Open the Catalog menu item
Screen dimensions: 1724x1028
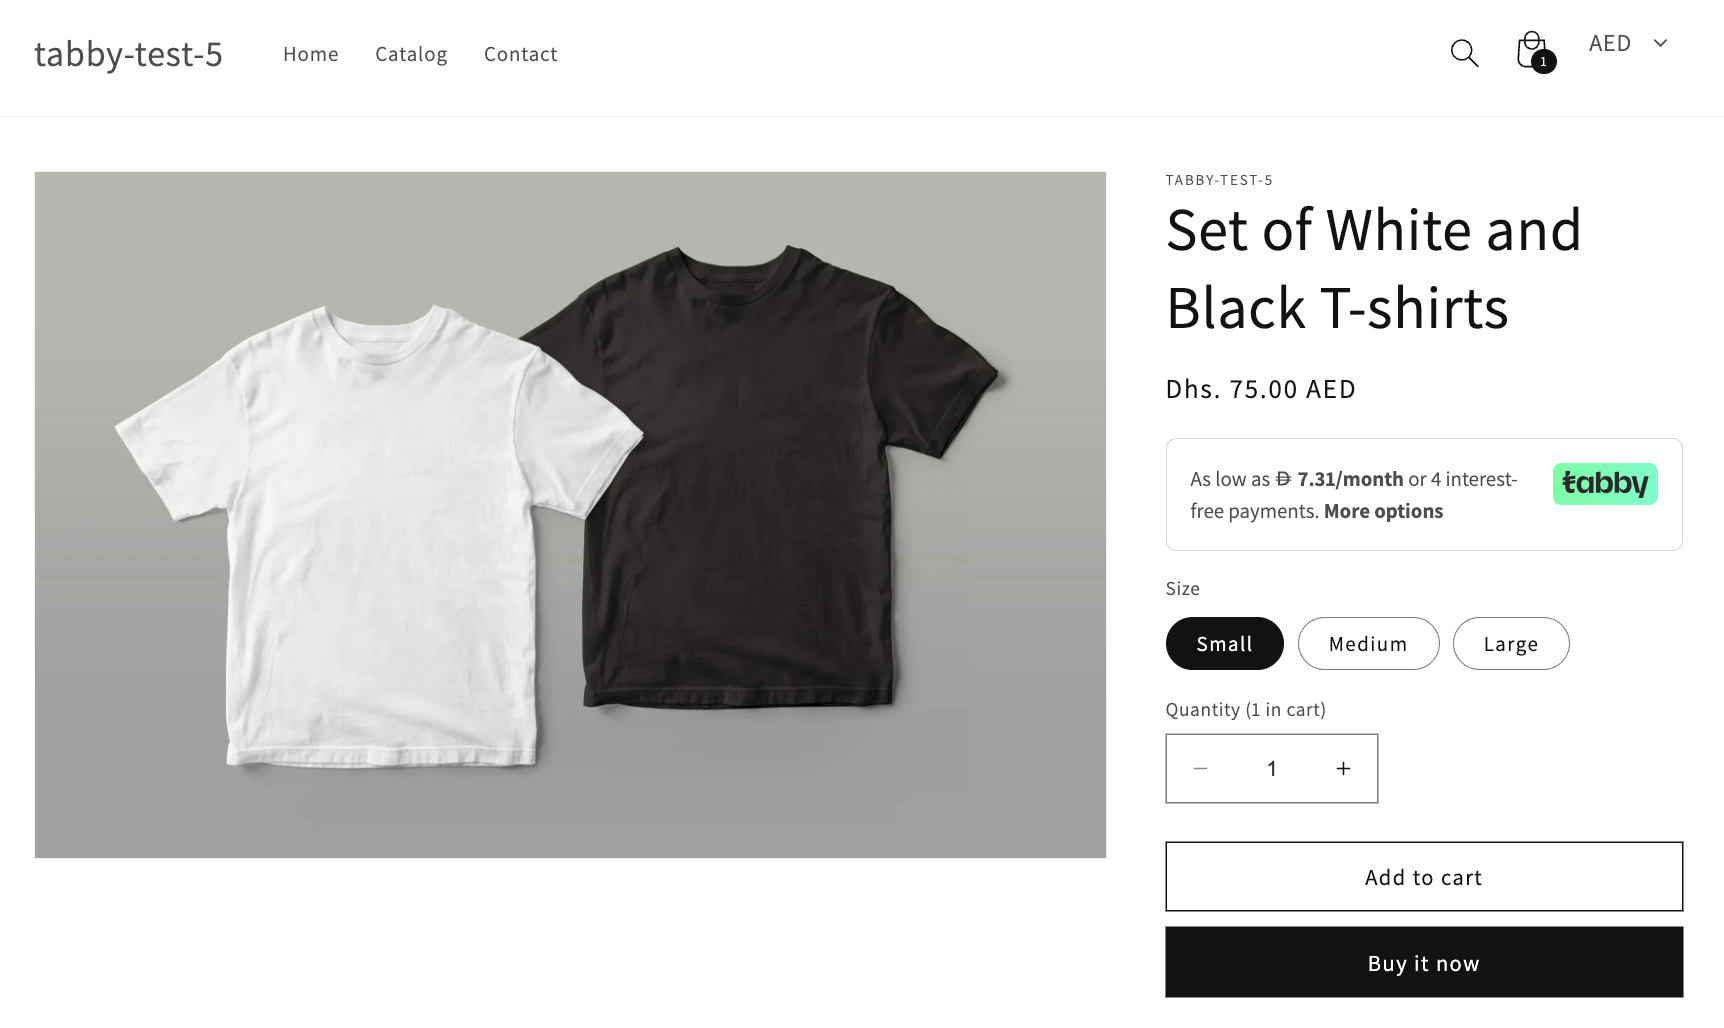410,54
